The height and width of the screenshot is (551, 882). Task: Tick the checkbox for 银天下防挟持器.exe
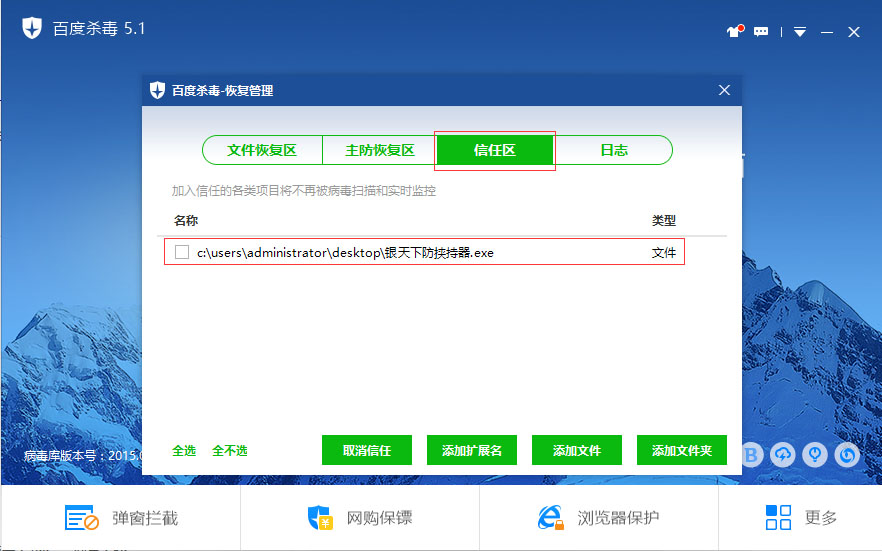tap(182, 253)
